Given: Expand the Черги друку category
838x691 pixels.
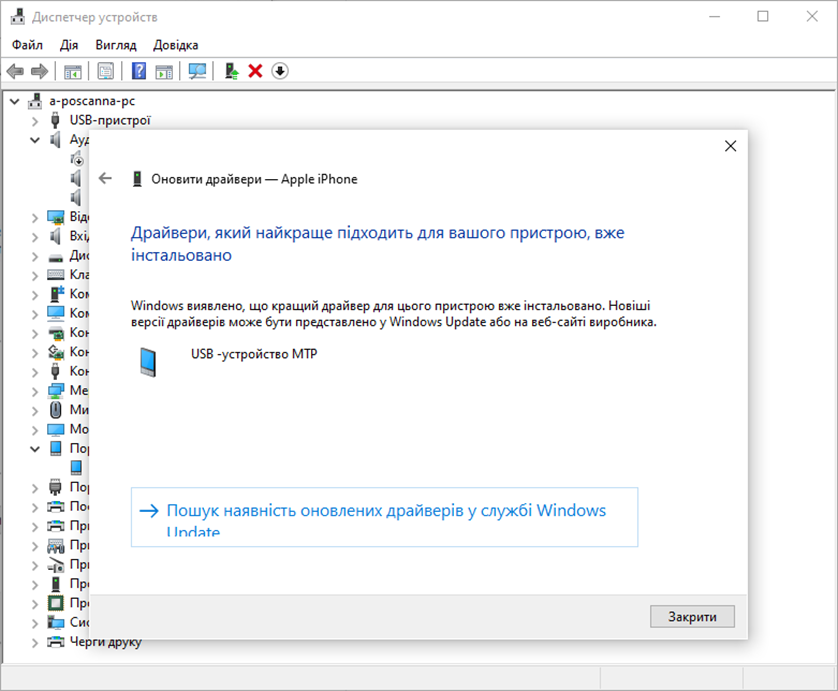Looking at the screenshot, I should coord(35,642).
